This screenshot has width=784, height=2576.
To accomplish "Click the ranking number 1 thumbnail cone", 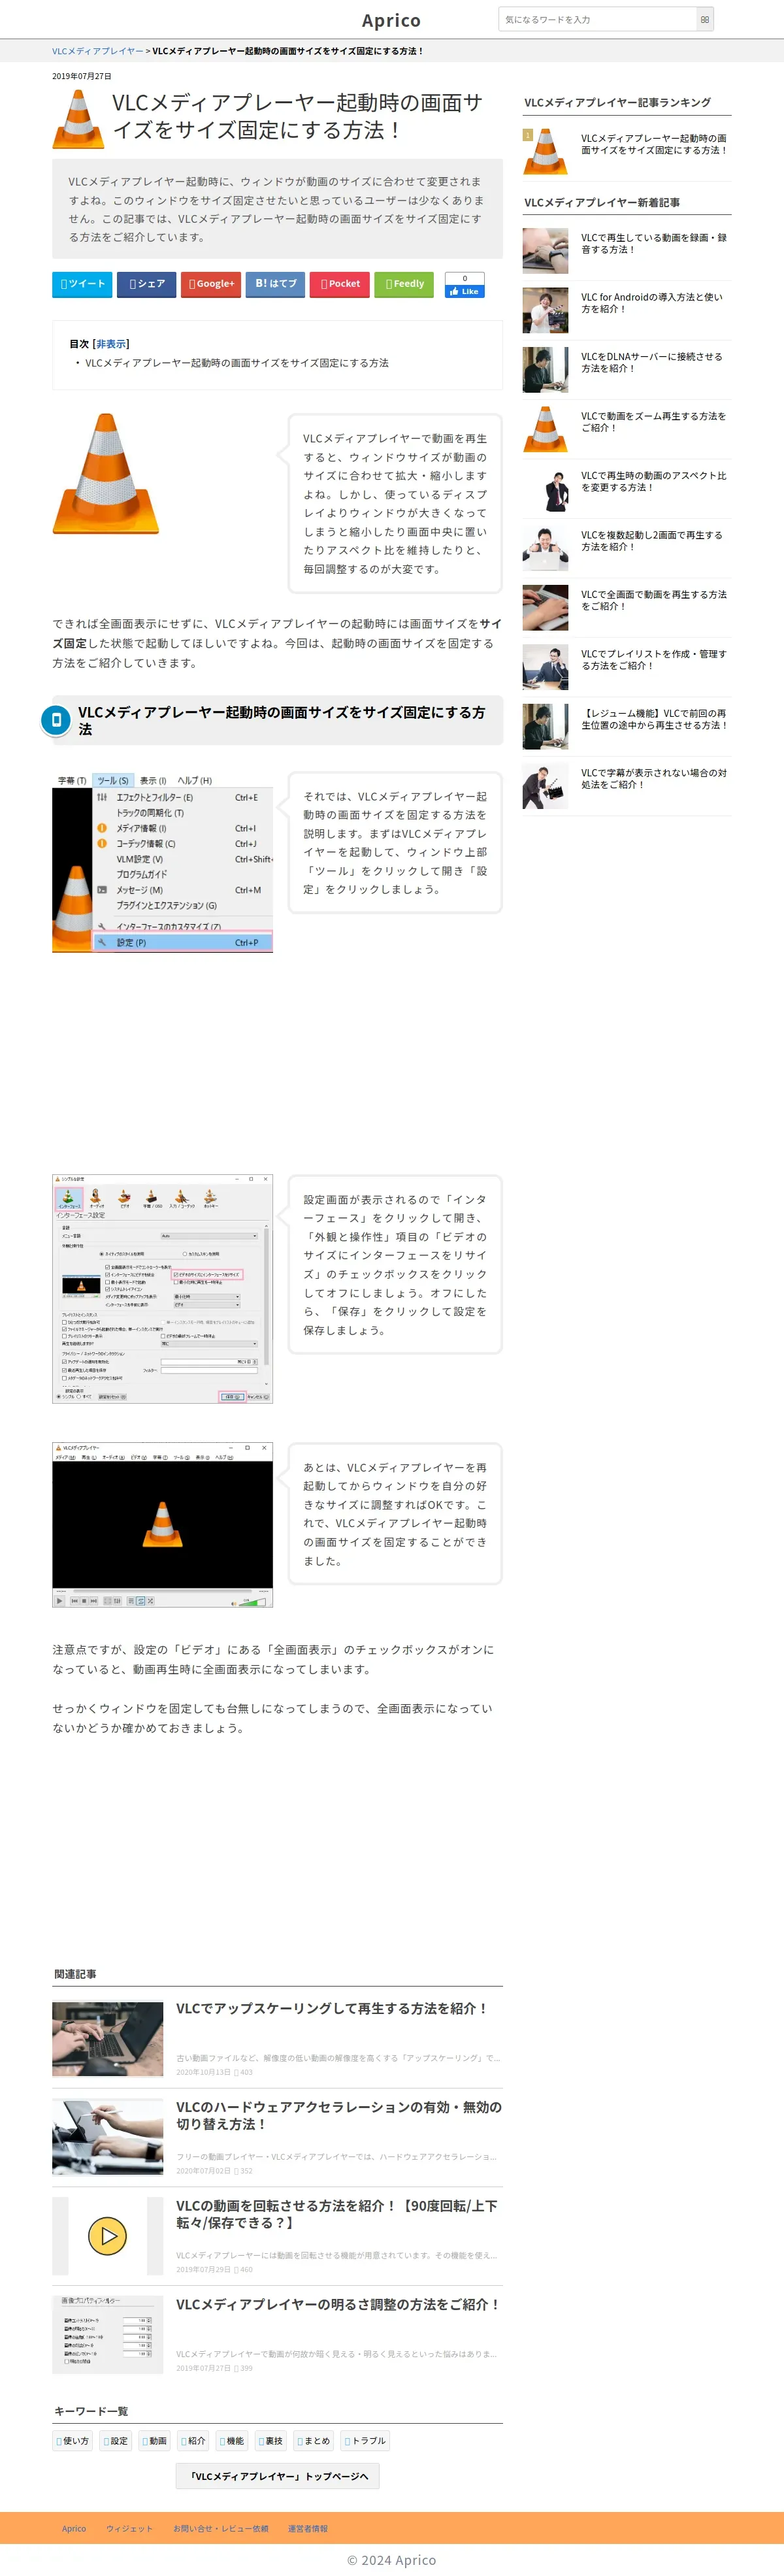I will (x=545, y=151).
